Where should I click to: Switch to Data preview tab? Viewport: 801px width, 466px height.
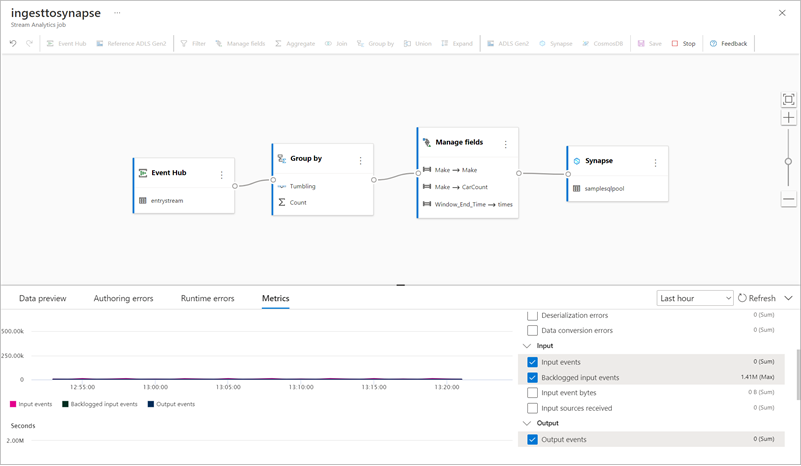[42, 298]
